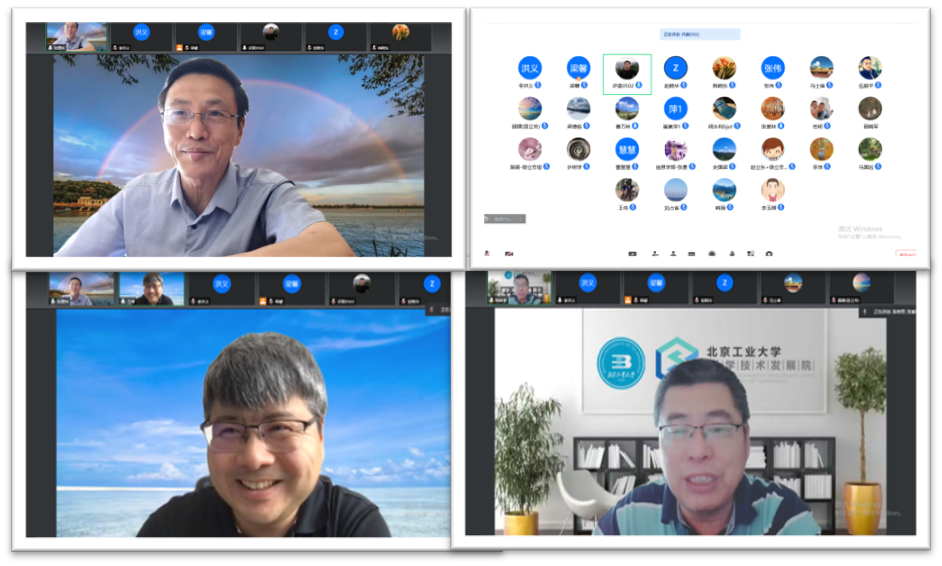Image resolution: width=942 pixels, height=566 pixels.
Task: Select the 梁馨 avatar in the participant grid
Action: [x=578, y=68]
